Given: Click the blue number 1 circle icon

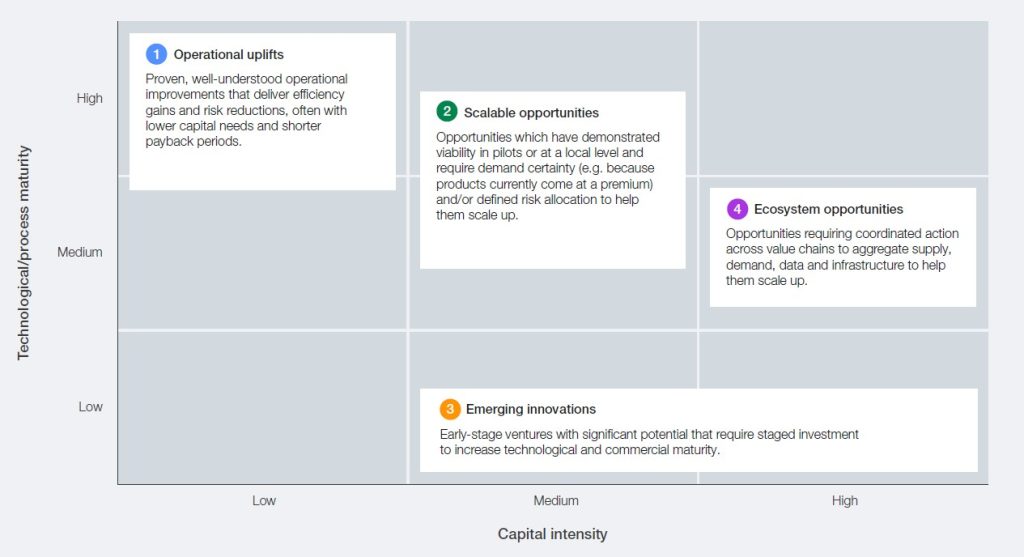Looking at the screenshot, I should [156, 54].
